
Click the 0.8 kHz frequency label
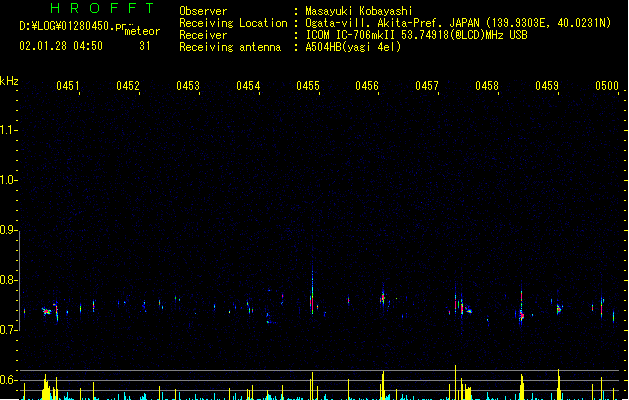8,280
